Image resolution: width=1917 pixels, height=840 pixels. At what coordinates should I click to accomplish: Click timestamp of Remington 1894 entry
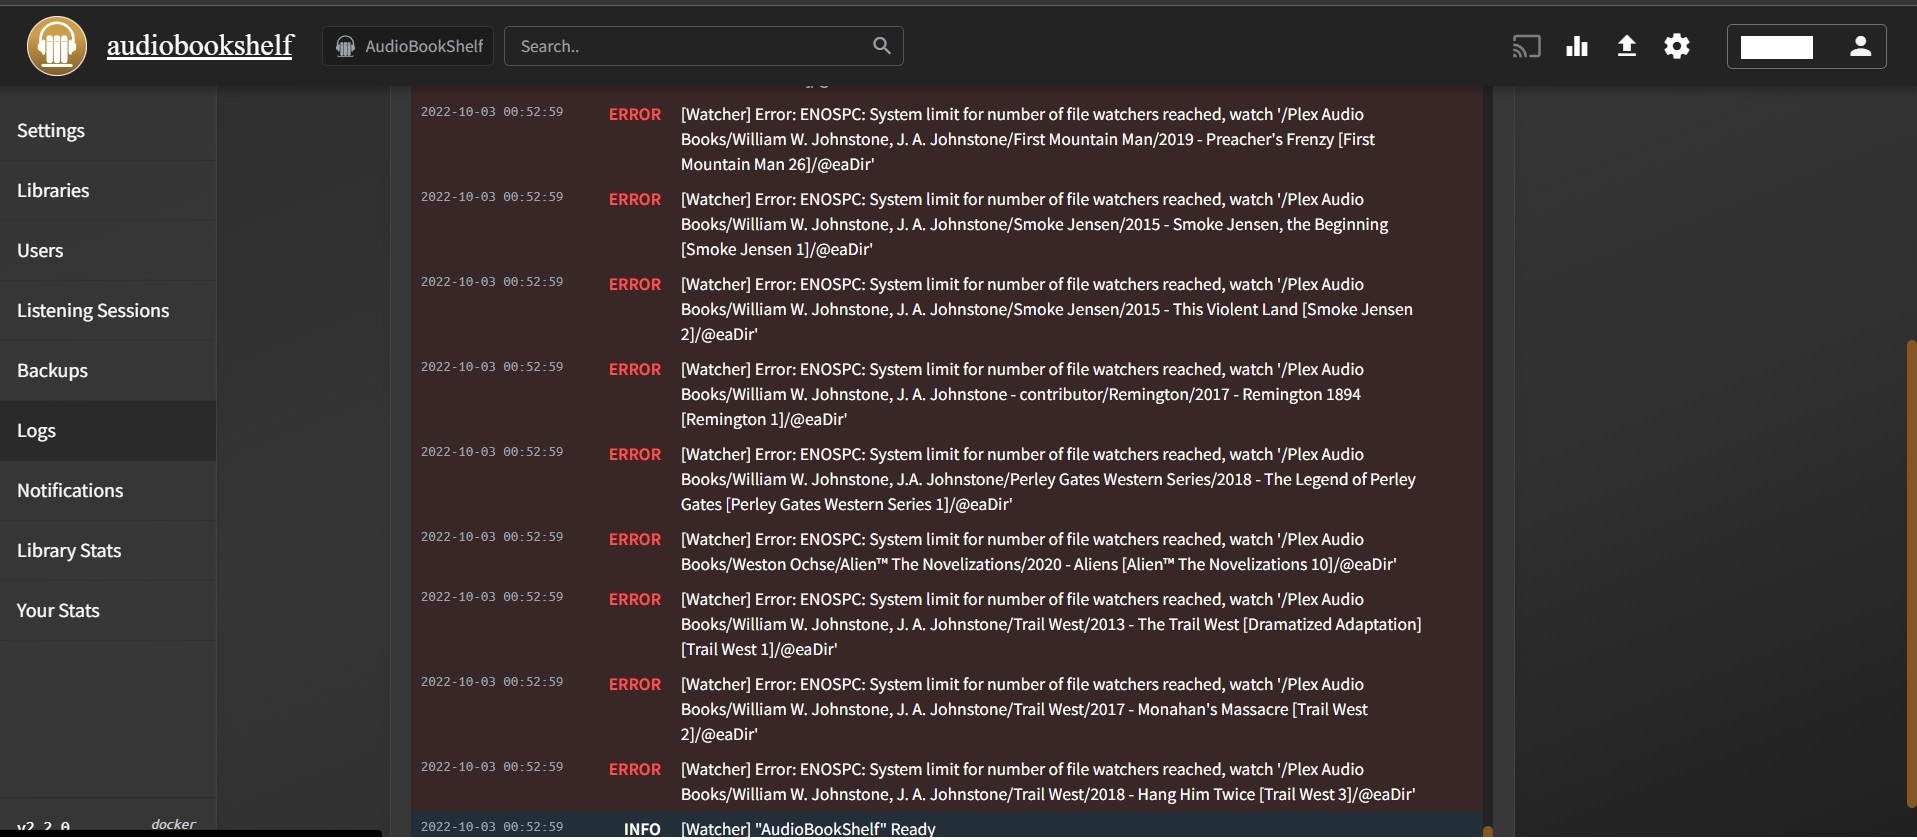(492, 367)
